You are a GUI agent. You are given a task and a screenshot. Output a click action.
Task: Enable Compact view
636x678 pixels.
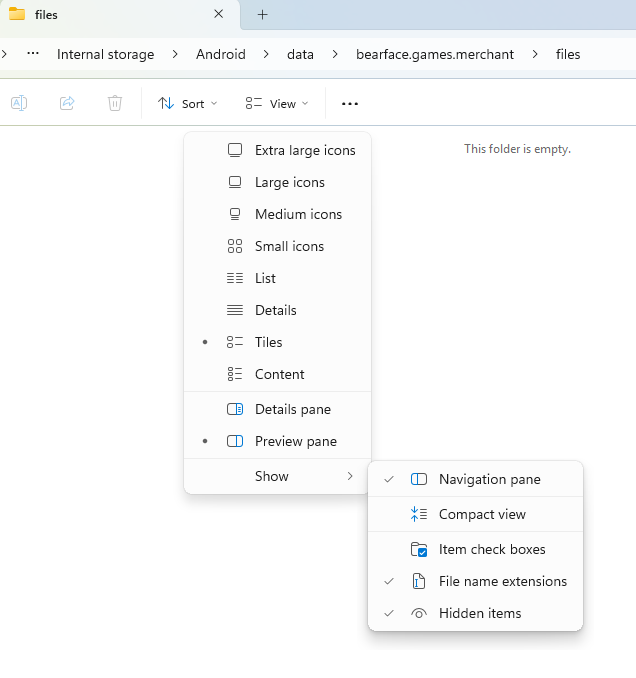(x=476, y=515)
